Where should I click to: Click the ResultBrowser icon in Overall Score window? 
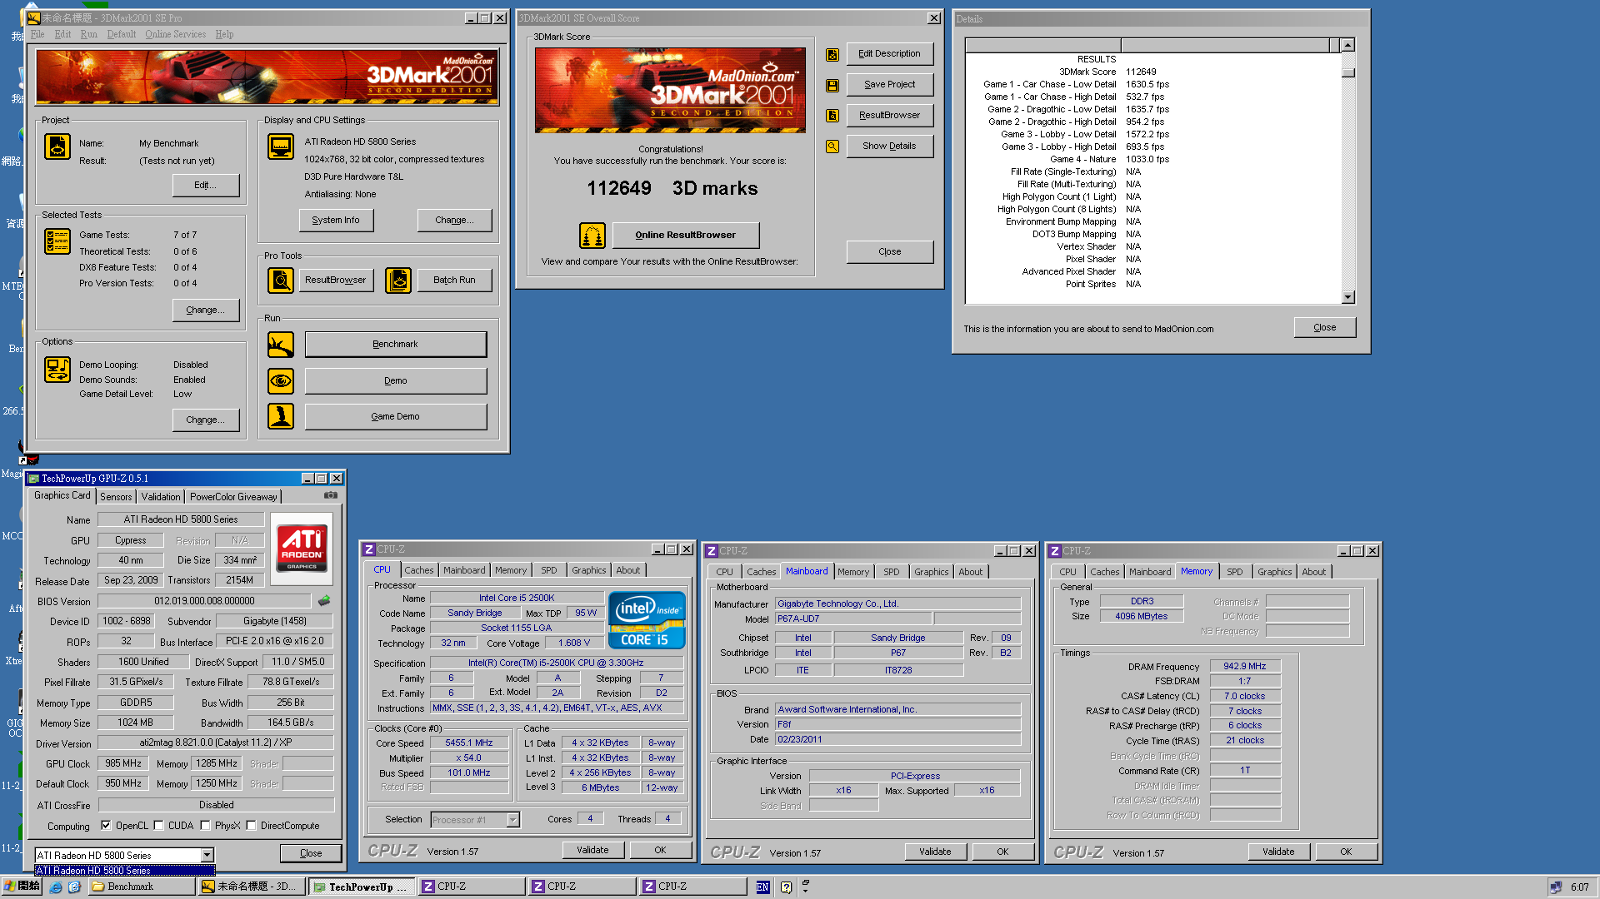[832, 116]
